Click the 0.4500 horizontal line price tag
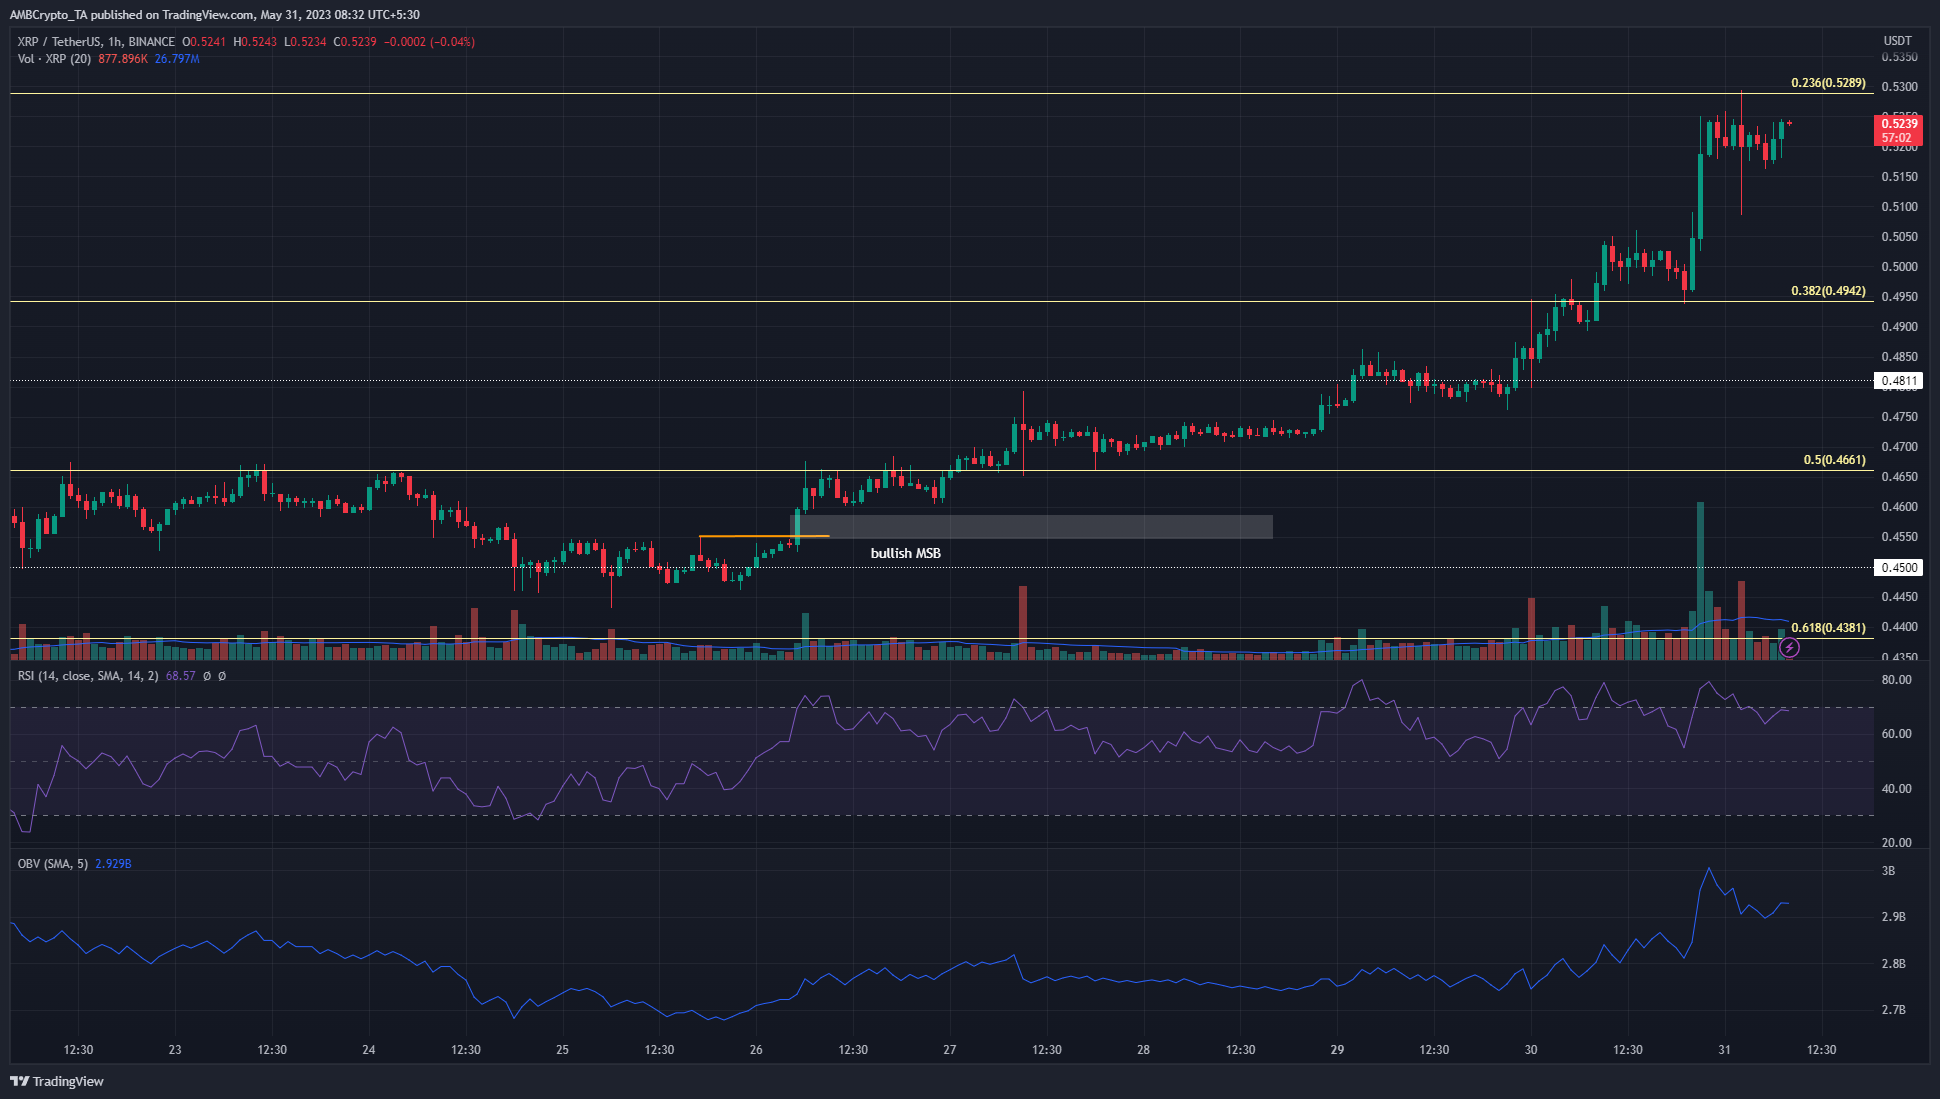This screenshot has width=1940, height=1099. [1898, 568]
